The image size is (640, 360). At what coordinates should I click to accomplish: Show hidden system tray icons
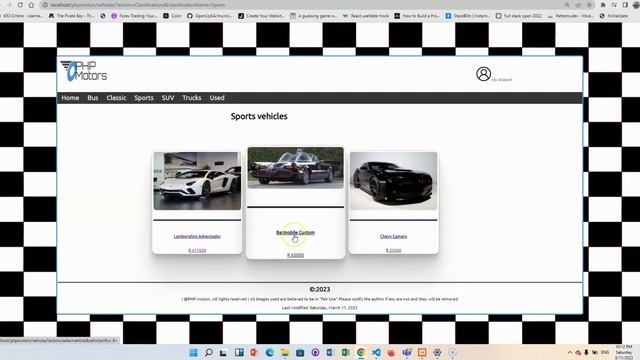(570, 352)
